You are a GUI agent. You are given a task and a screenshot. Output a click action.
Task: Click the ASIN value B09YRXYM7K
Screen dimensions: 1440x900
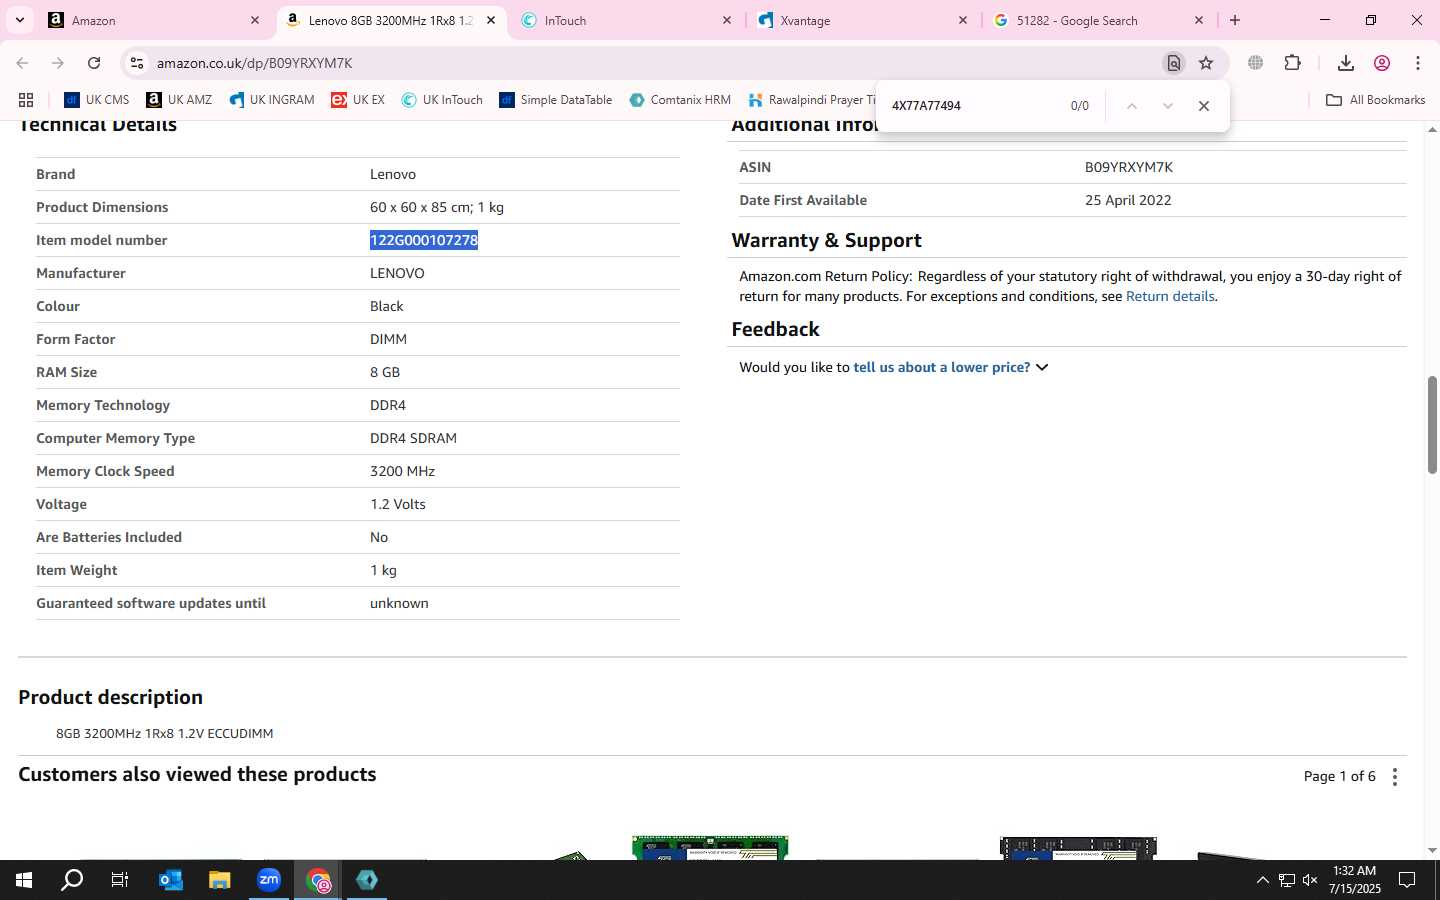pyautogui.click(x=1129, y=167)
